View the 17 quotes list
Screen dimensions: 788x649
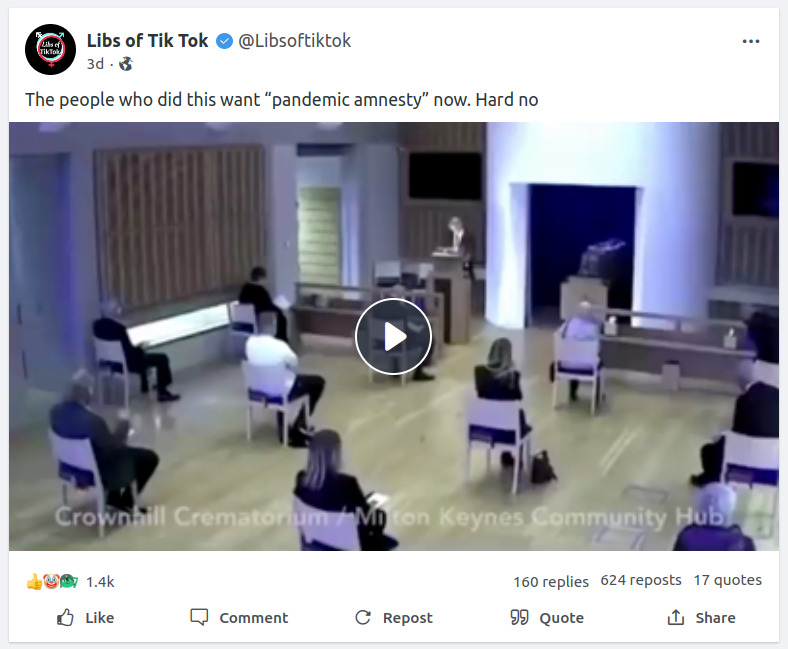(x=728, y=580)
